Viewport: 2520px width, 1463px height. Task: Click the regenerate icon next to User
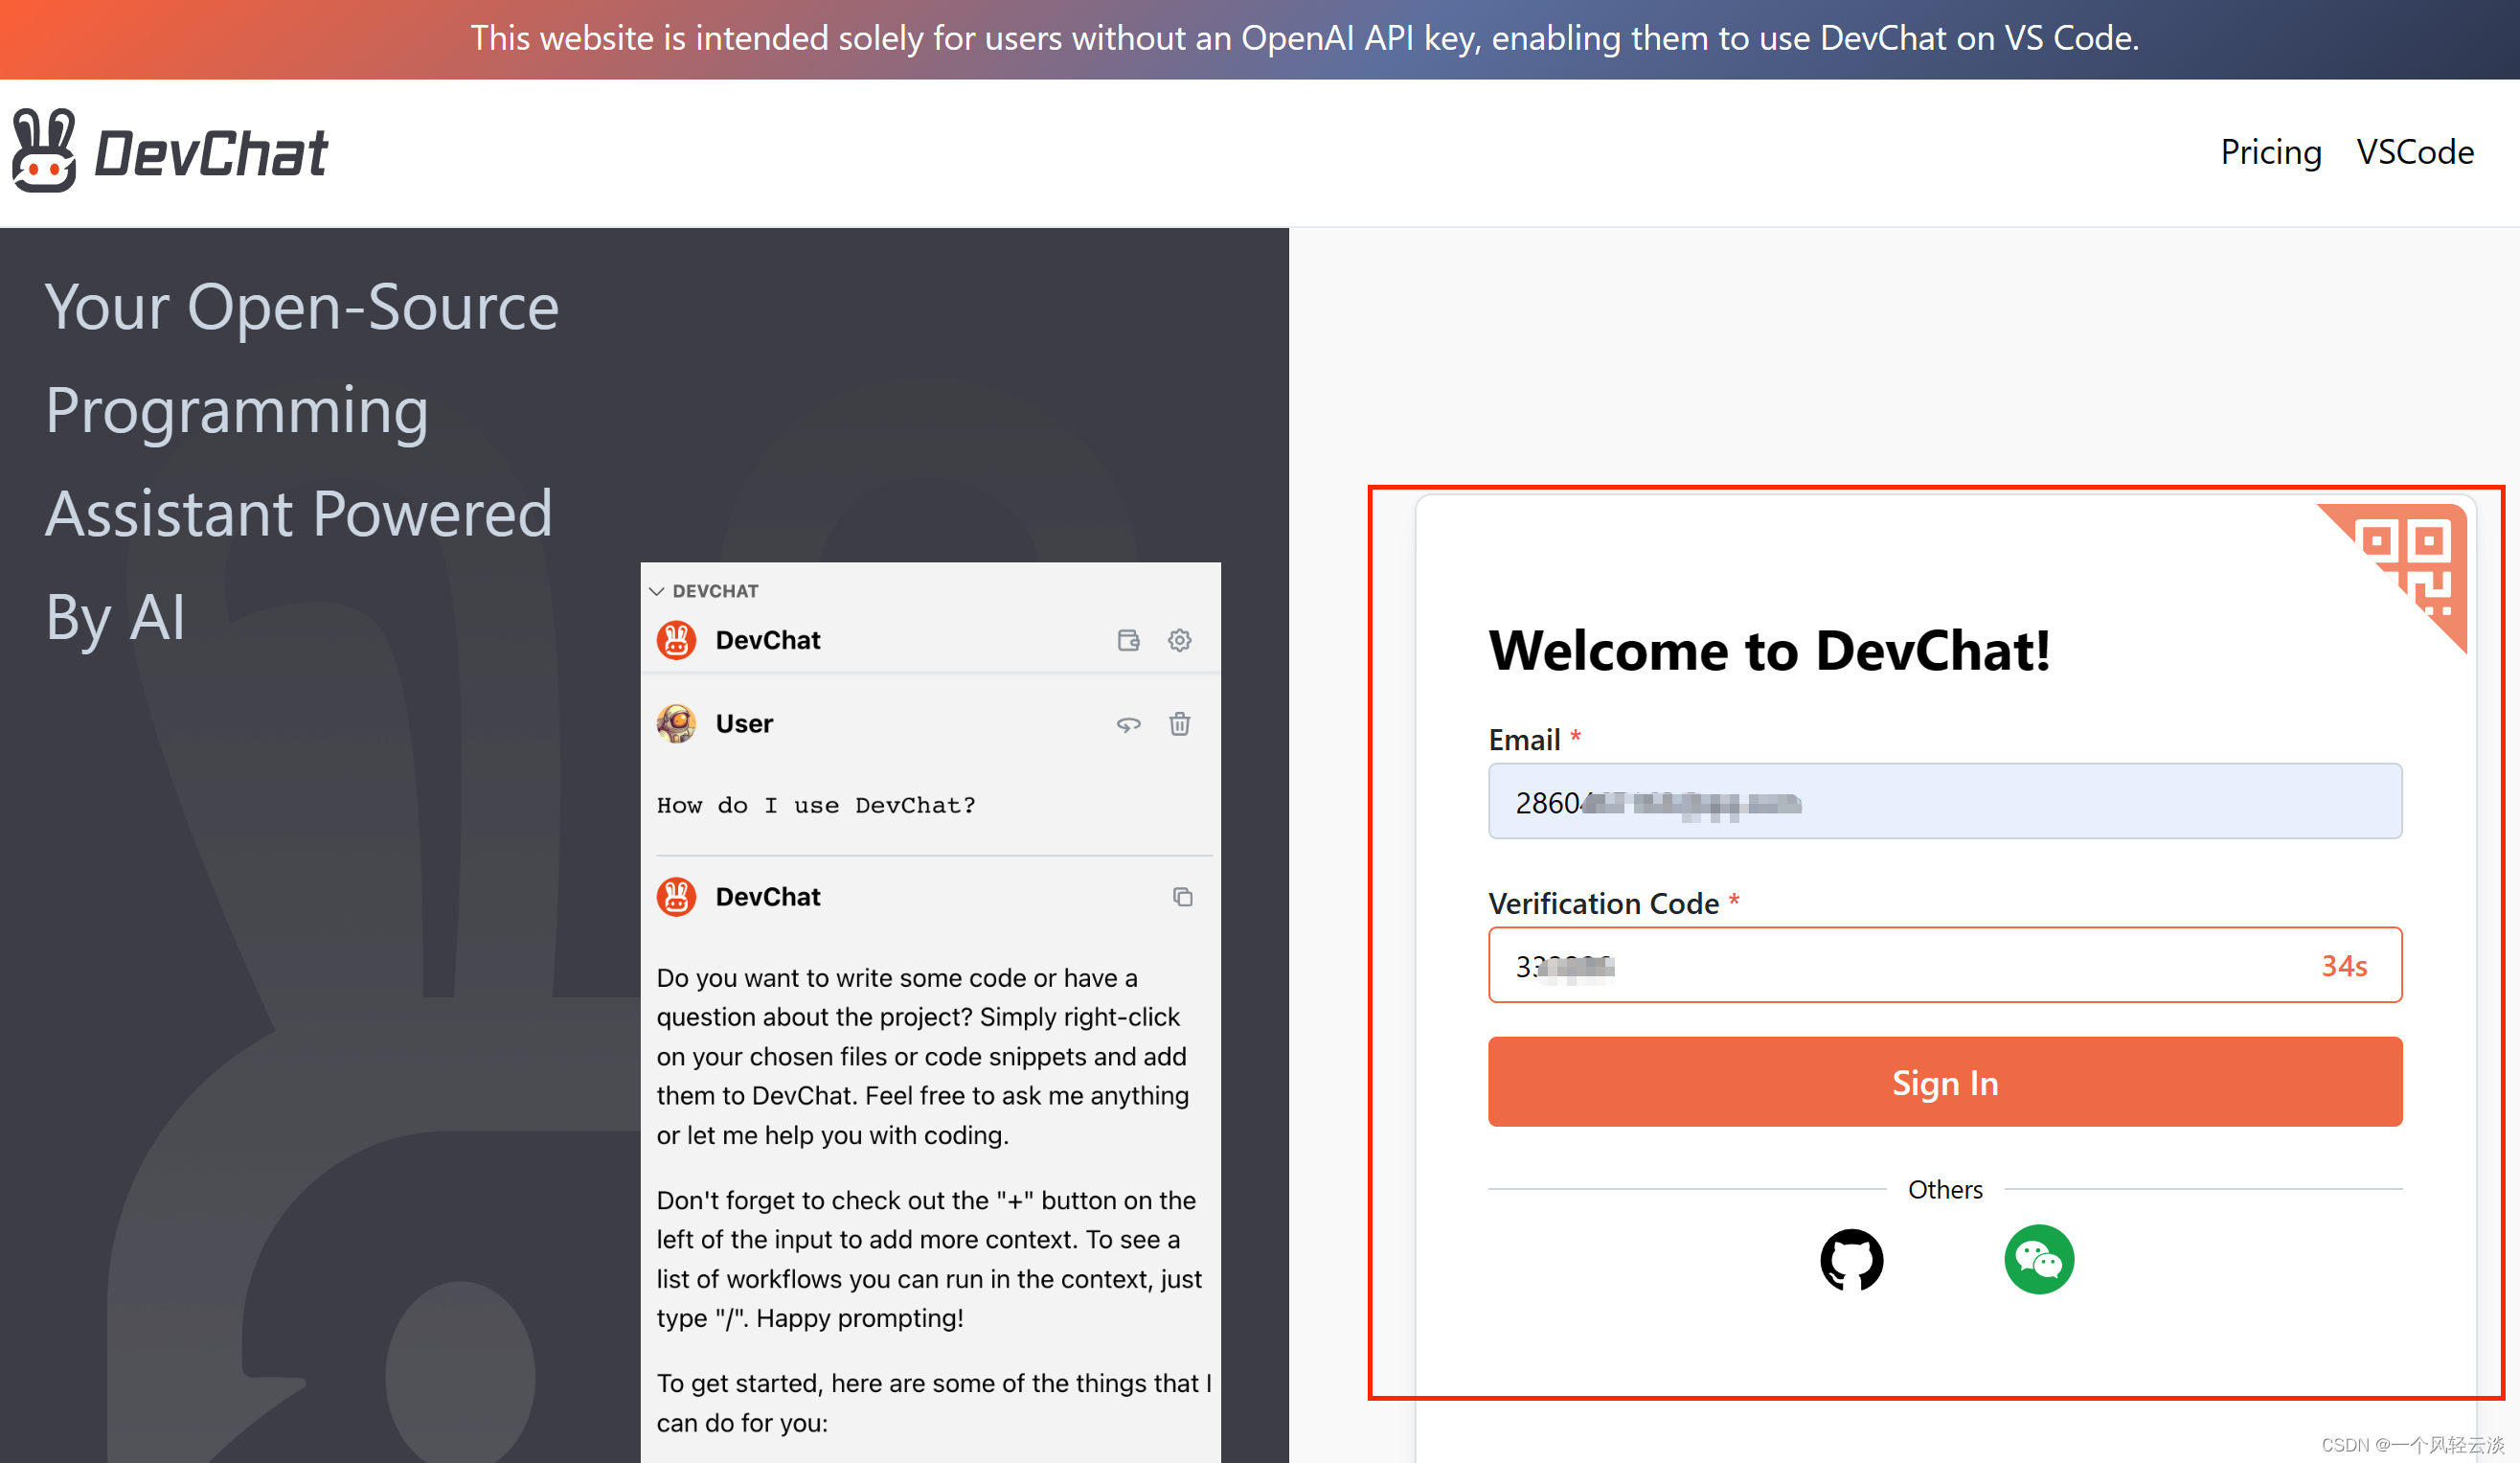click(1128, 725)
